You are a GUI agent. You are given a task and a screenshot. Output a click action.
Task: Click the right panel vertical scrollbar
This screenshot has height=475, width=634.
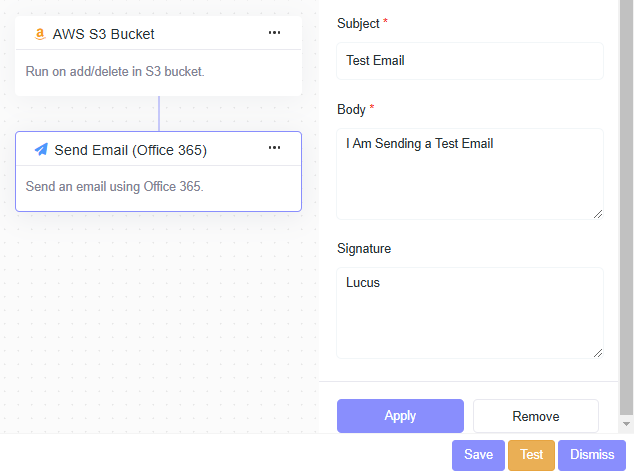pos(626,200)
